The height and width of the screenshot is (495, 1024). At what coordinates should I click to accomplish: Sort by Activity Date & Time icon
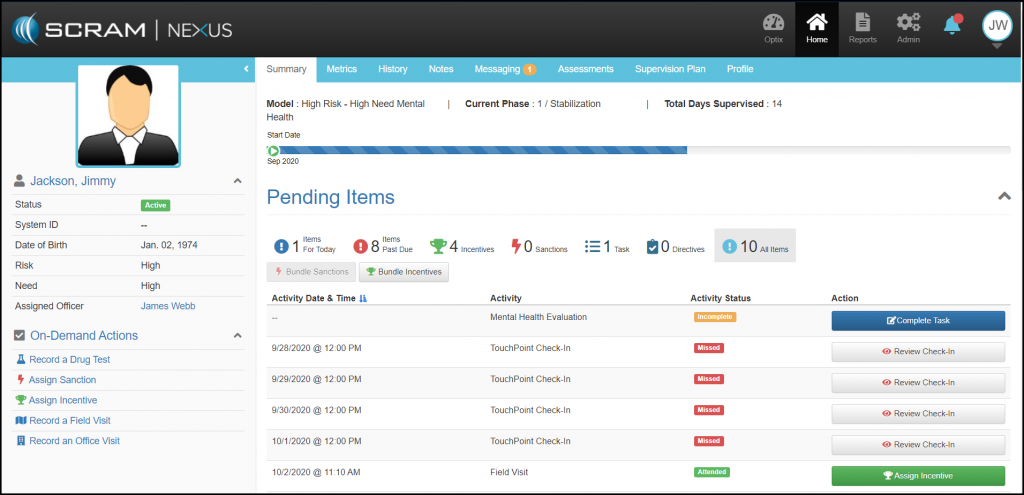(x=362, y=298)
